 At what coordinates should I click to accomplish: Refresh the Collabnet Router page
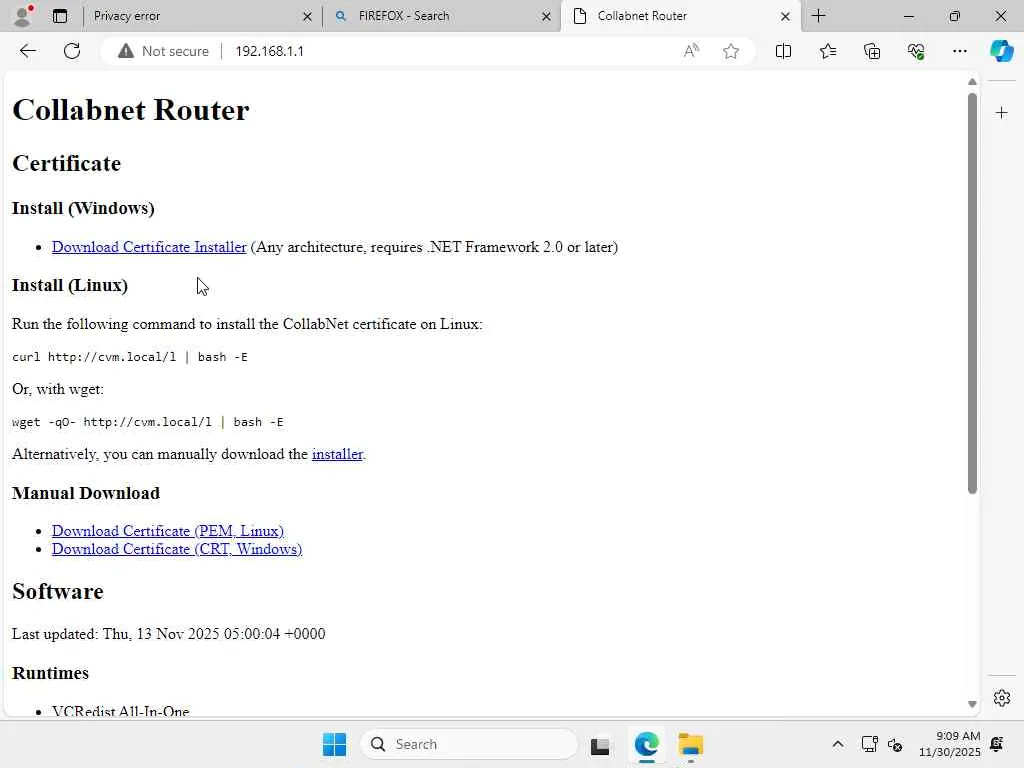click(72, 51)
